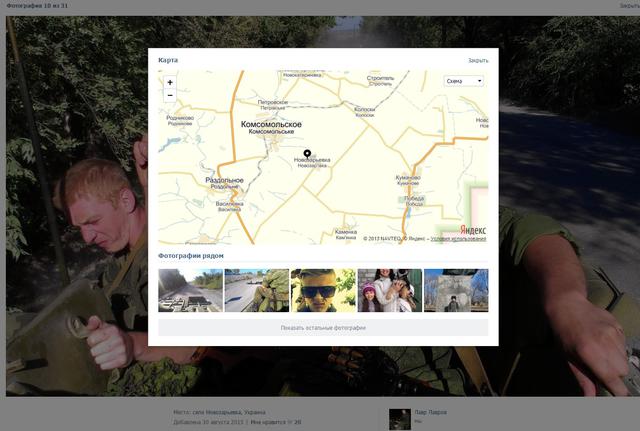Click the Лавр Лавров author name
Viewport: 640px width, 431px height.
(432, 412)
